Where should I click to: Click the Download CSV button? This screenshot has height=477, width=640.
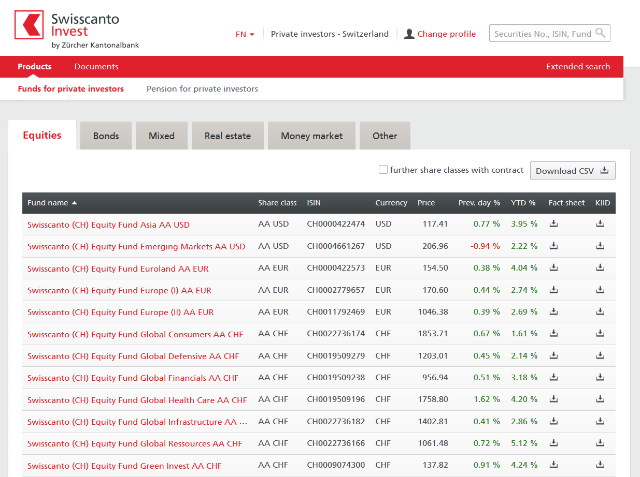(573, 171)
